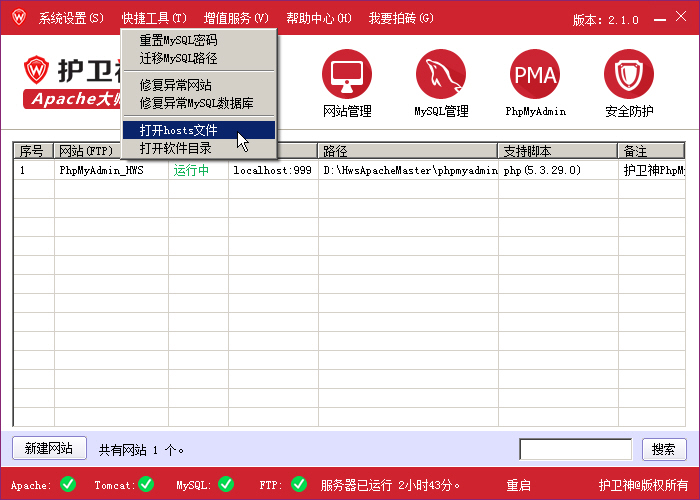Screen dimensions: 700x500
Task: Launch PhpMyAdmin via the PMA icon
Action: click(535, 74)
